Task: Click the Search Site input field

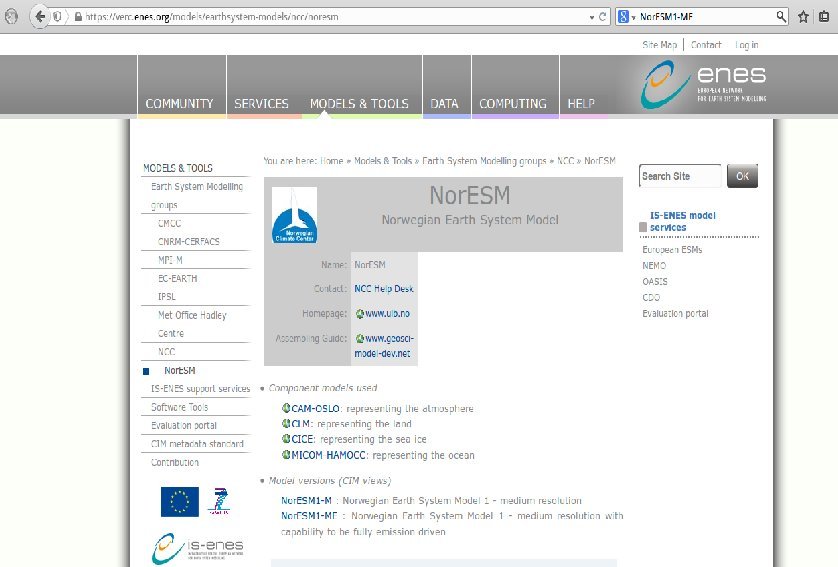Action: 680,176
